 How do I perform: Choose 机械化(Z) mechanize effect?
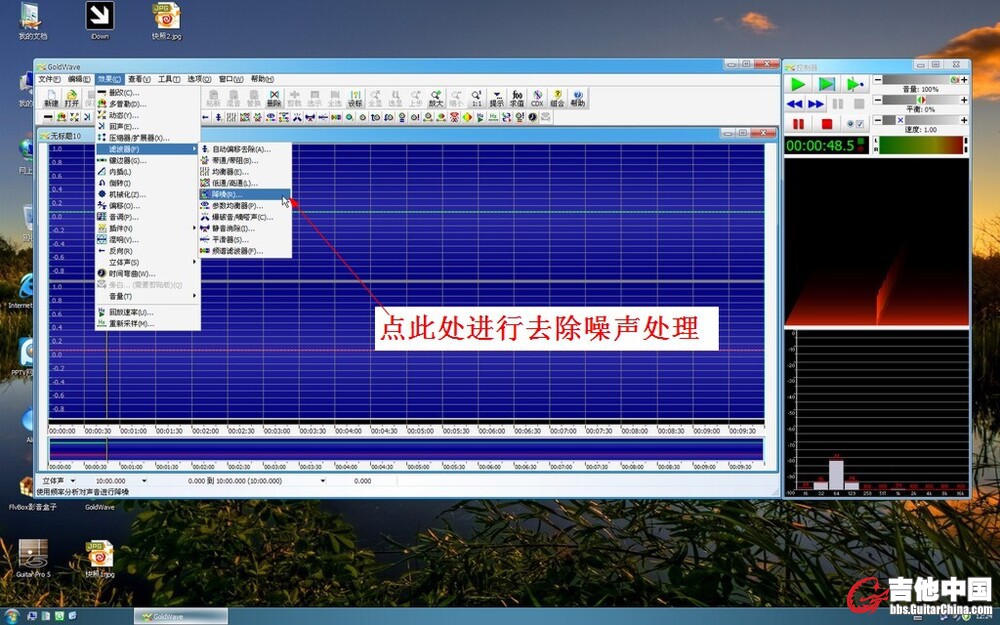point(147,194)
